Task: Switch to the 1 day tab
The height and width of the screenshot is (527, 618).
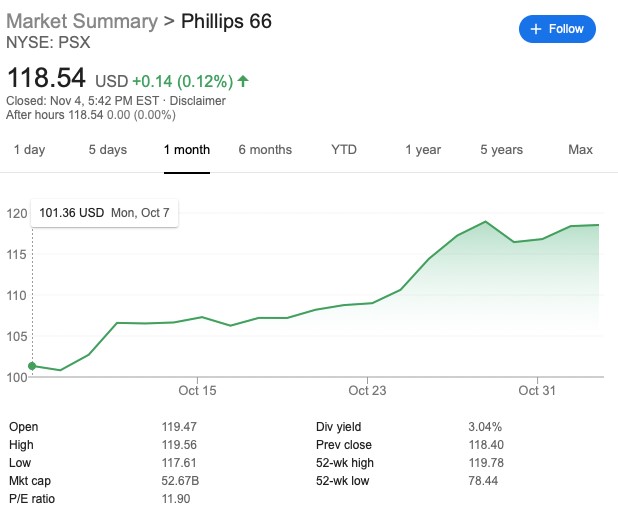Action: pos(29,150)
